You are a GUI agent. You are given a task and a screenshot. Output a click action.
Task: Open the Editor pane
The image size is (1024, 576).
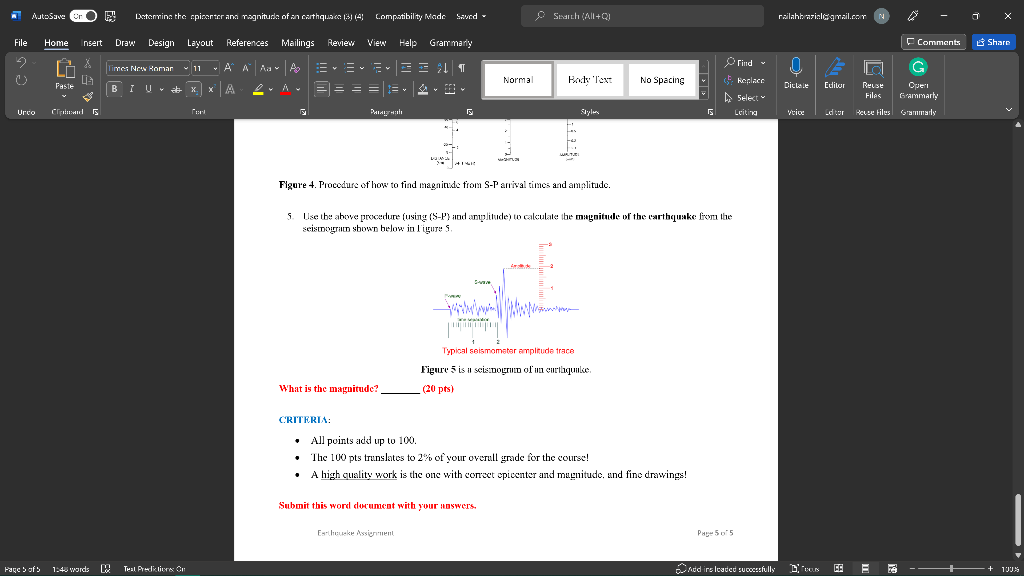pos(835,73)
